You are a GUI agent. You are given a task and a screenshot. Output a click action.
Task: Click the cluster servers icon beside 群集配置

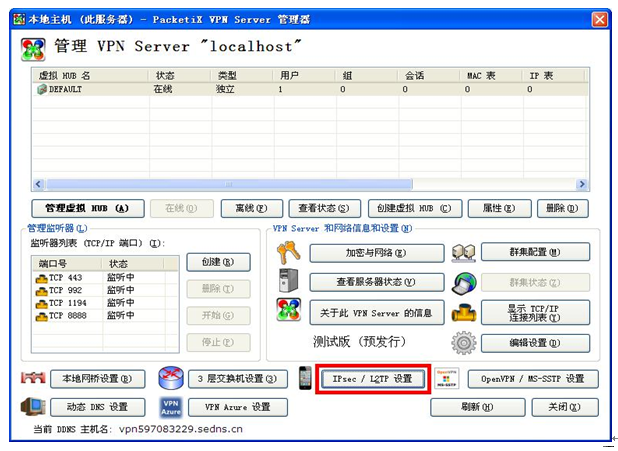[x=464, y=253]
